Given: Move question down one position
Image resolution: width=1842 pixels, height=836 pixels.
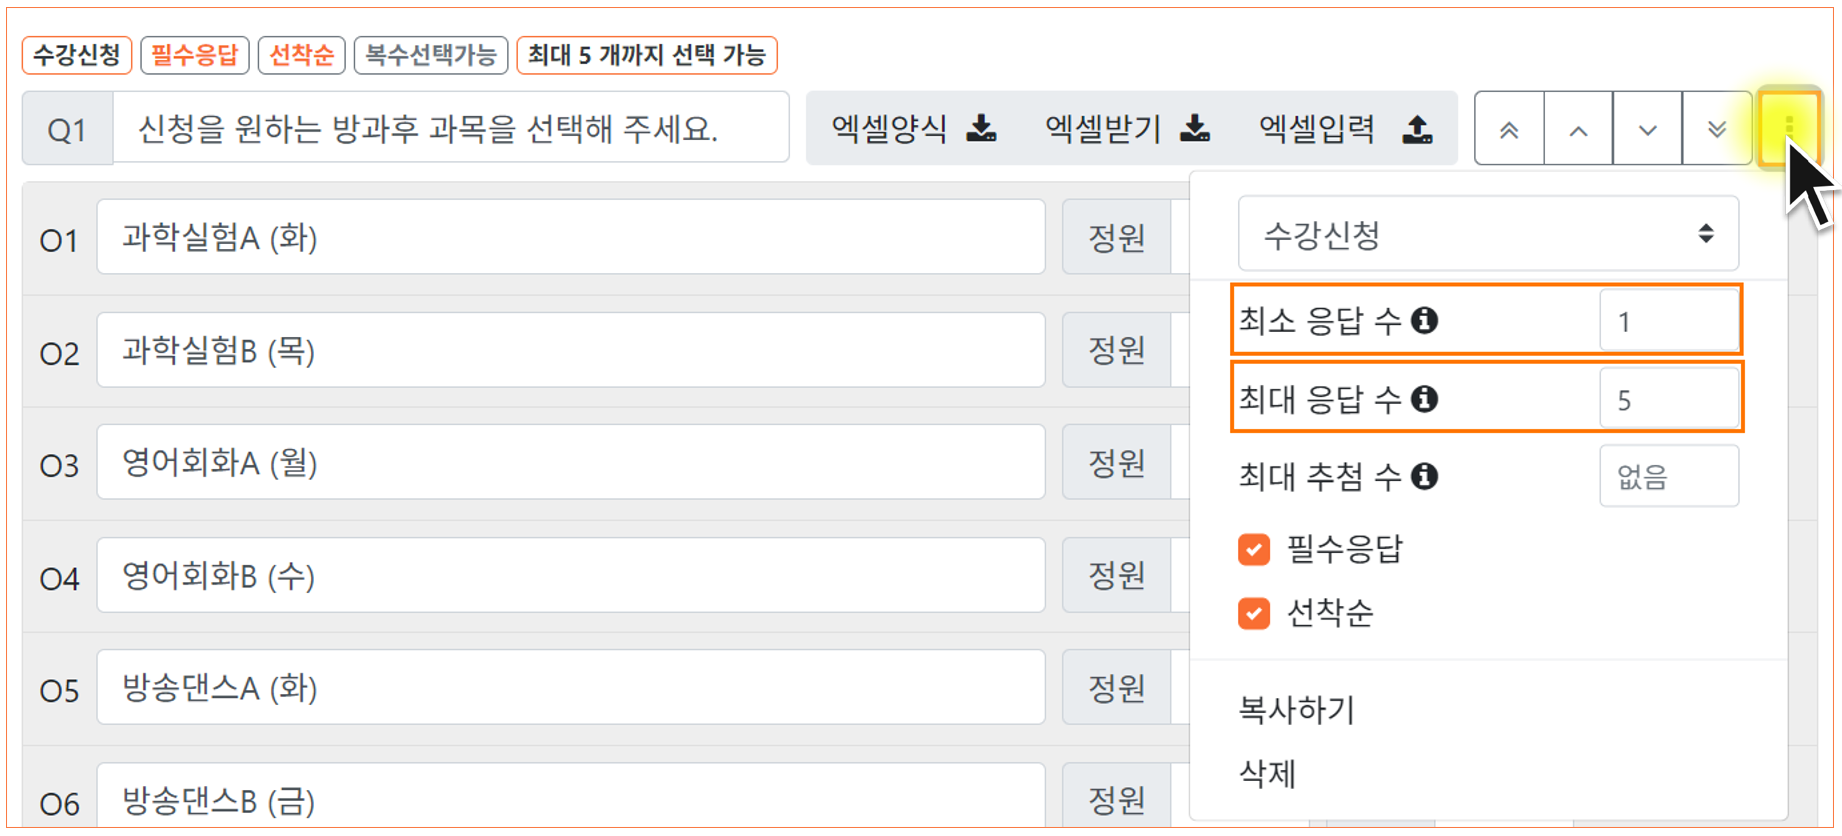Looking at the screenshot, I should [x=1647, y=129].
